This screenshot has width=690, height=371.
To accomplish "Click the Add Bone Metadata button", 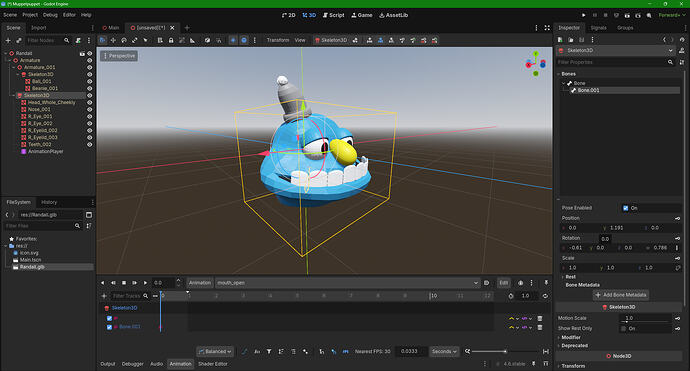I will (620, 295).
